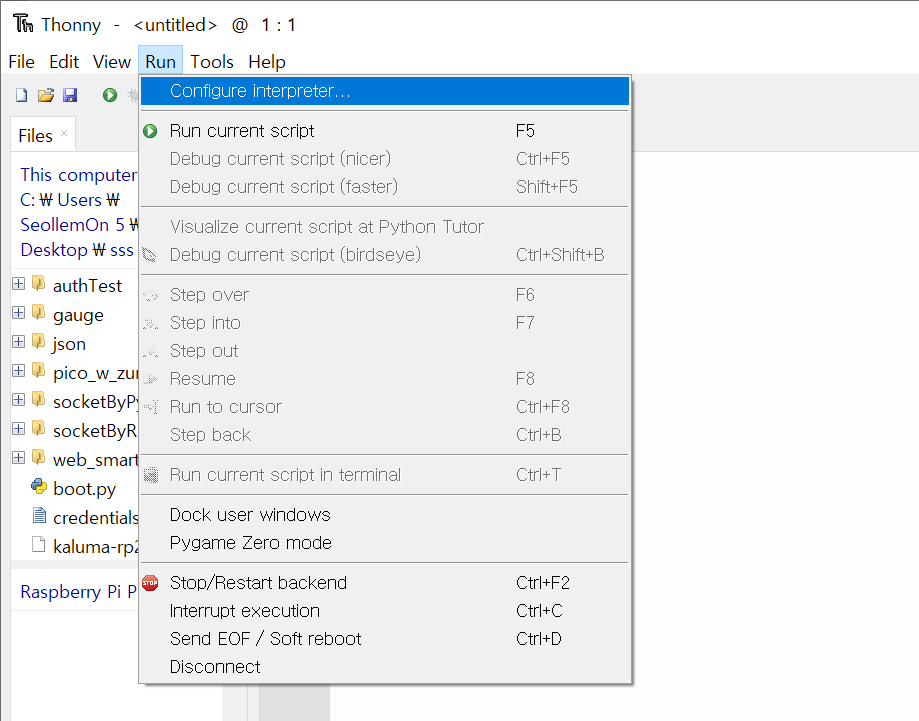Expand the pico_w_zu folder
Image resolution: width=919 pixels, height=721 pixels.
19,370
